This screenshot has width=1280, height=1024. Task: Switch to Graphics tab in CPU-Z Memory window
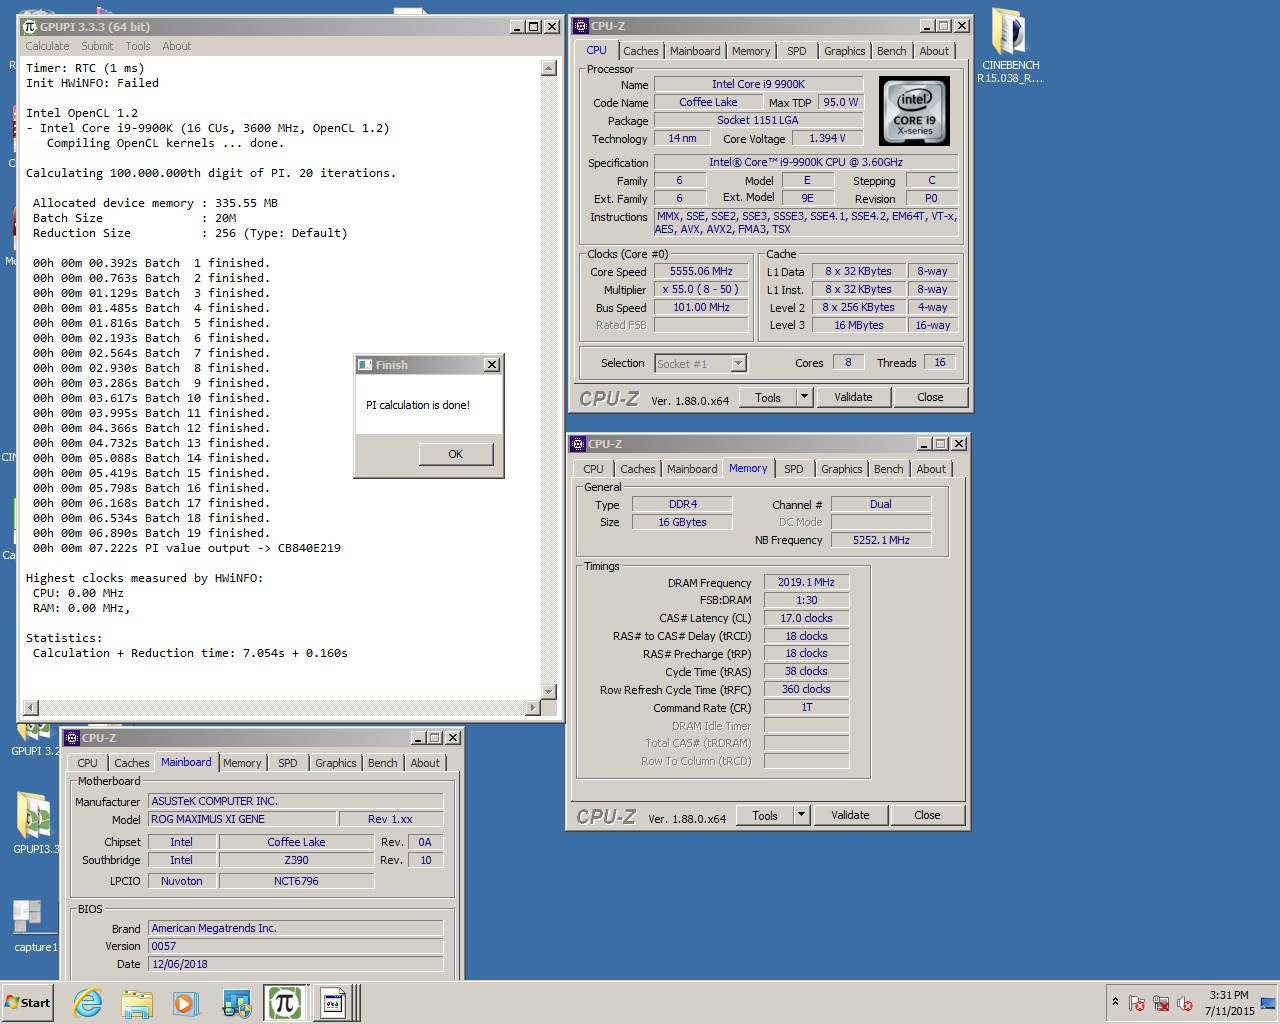coord(842,469)
